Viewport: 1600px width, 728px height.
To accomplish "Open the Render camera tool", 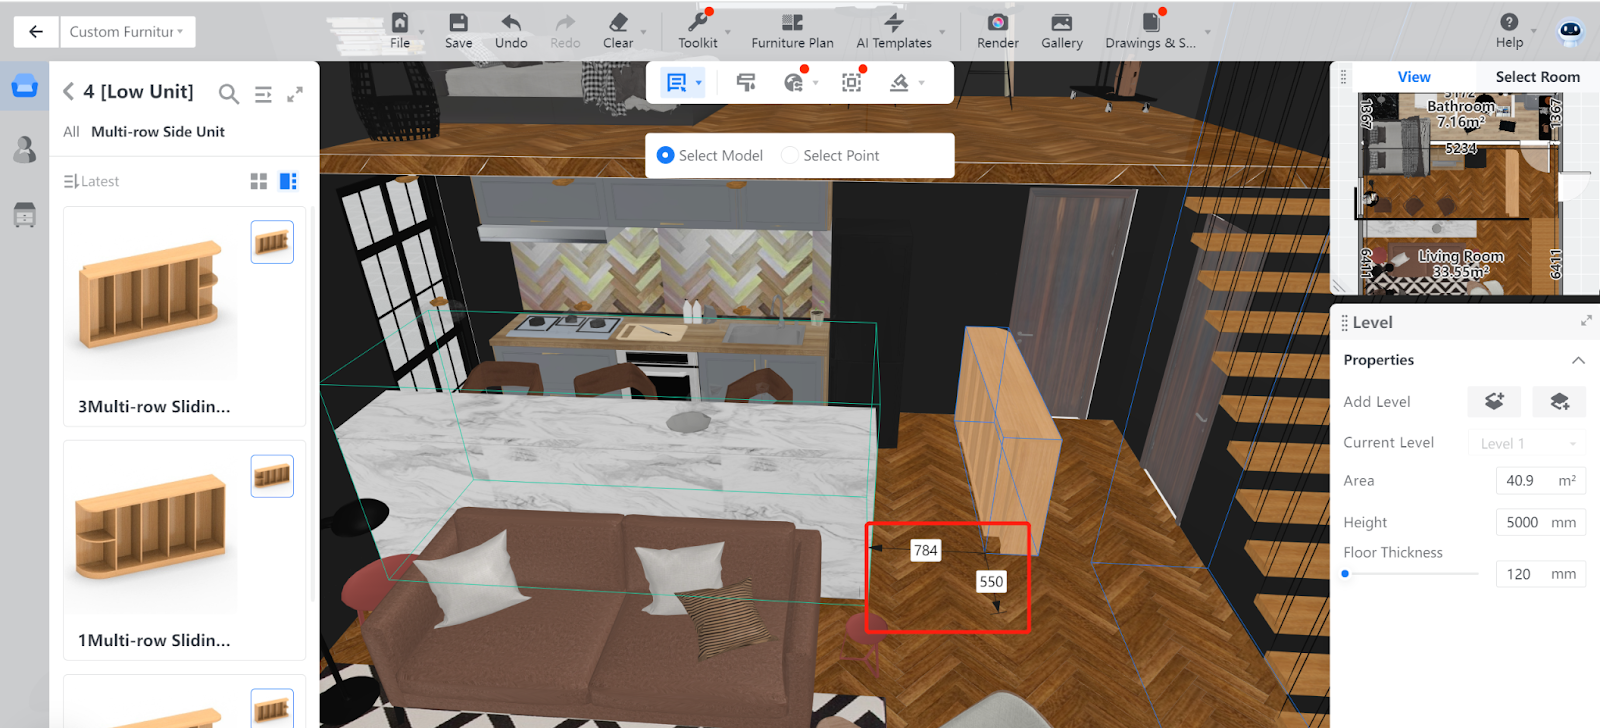I will [x=997, y=24].
